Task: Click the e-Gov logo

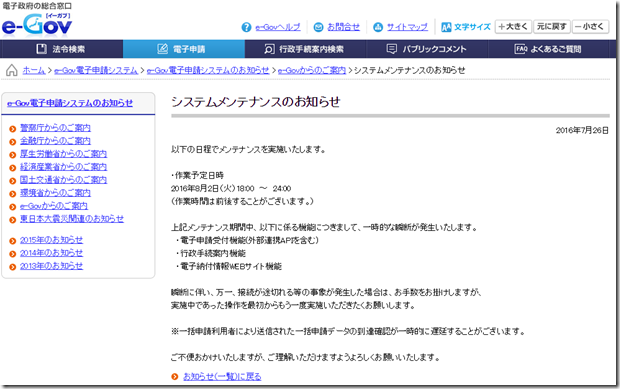Action: tap(37, 25)
